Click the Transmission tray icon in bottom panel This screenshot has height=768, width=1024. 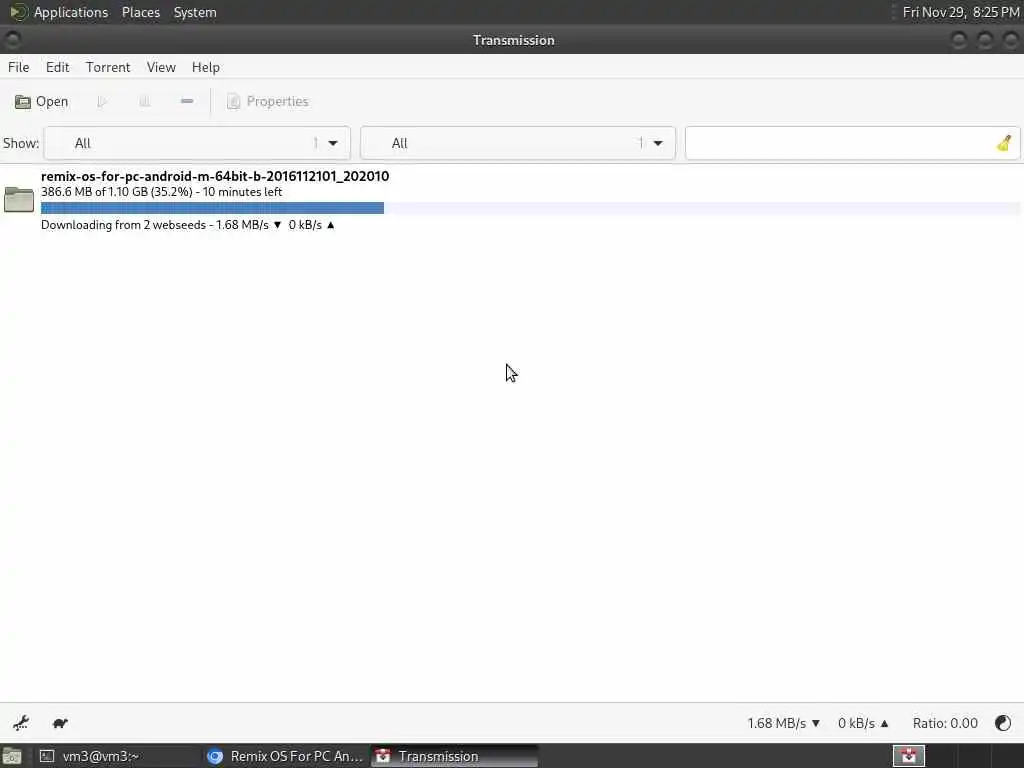tap(908, 756)
